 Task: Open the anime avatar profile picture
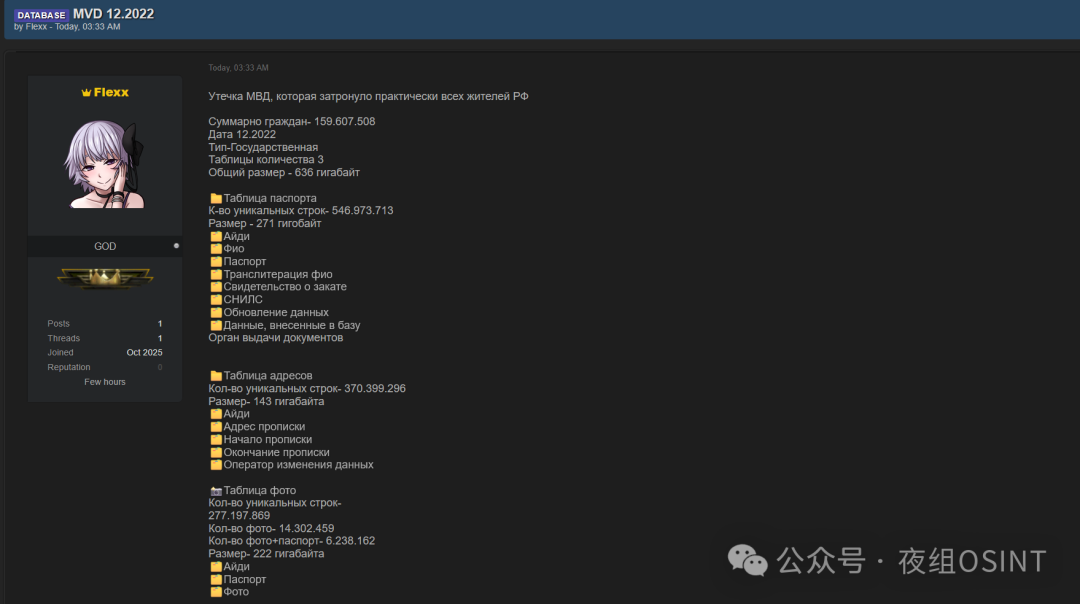(x=105, y=163)
